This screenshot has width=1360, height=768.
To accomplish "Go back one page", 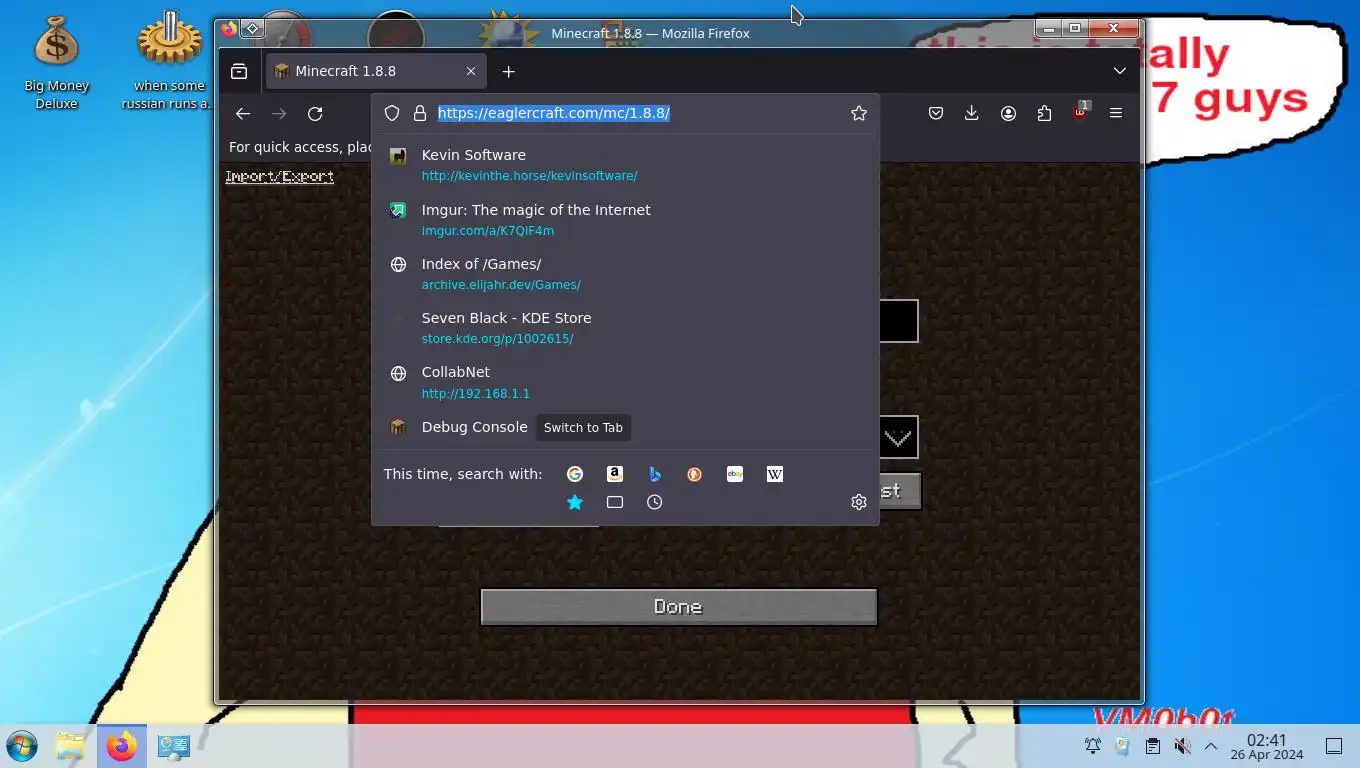I will coord(243,114).
